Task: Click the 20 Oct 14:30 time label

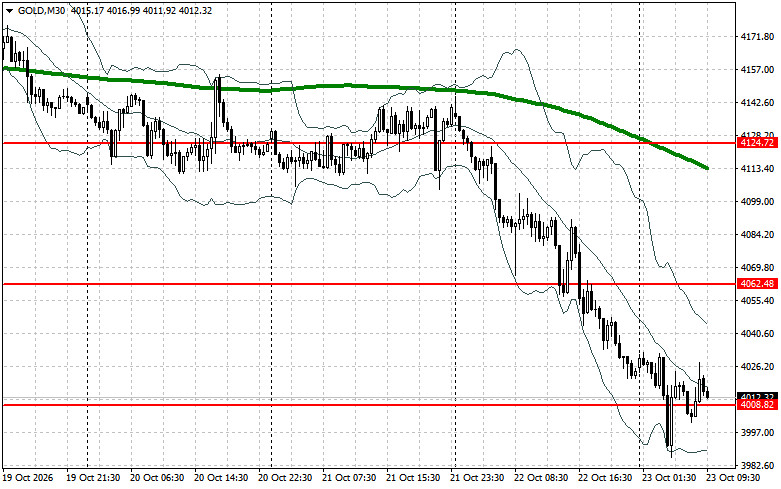Action: point(221,478)
